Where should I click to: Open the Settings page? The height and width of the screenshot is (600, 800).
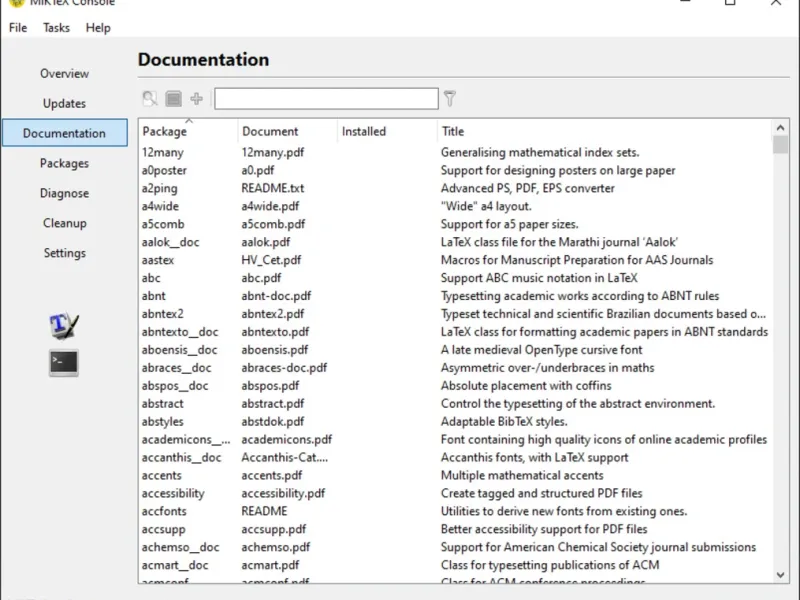click(64, 253)
